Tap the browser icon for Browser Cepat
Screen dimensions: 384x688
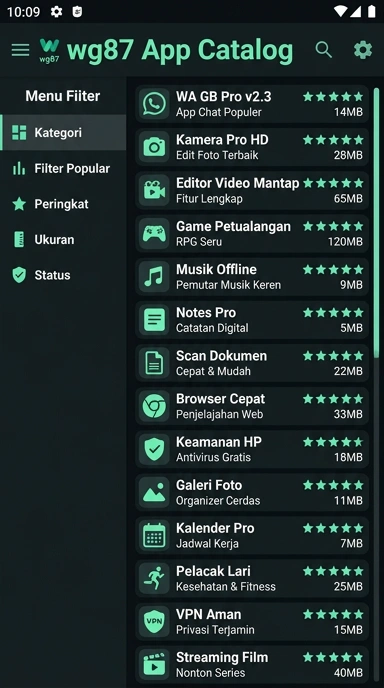154,406
